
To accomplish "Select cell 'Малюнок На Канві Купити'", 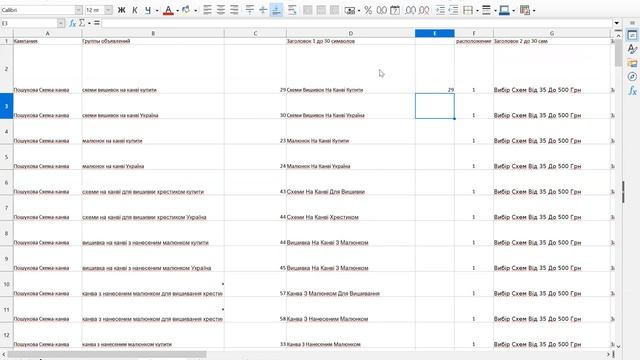I will tap(351, 132).
